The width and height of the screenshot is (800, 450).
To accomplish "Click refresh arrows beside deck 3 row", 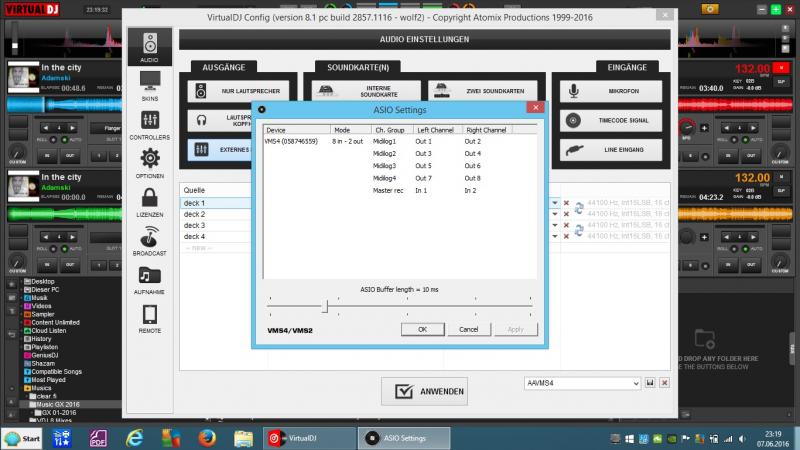I will [579, 231].
